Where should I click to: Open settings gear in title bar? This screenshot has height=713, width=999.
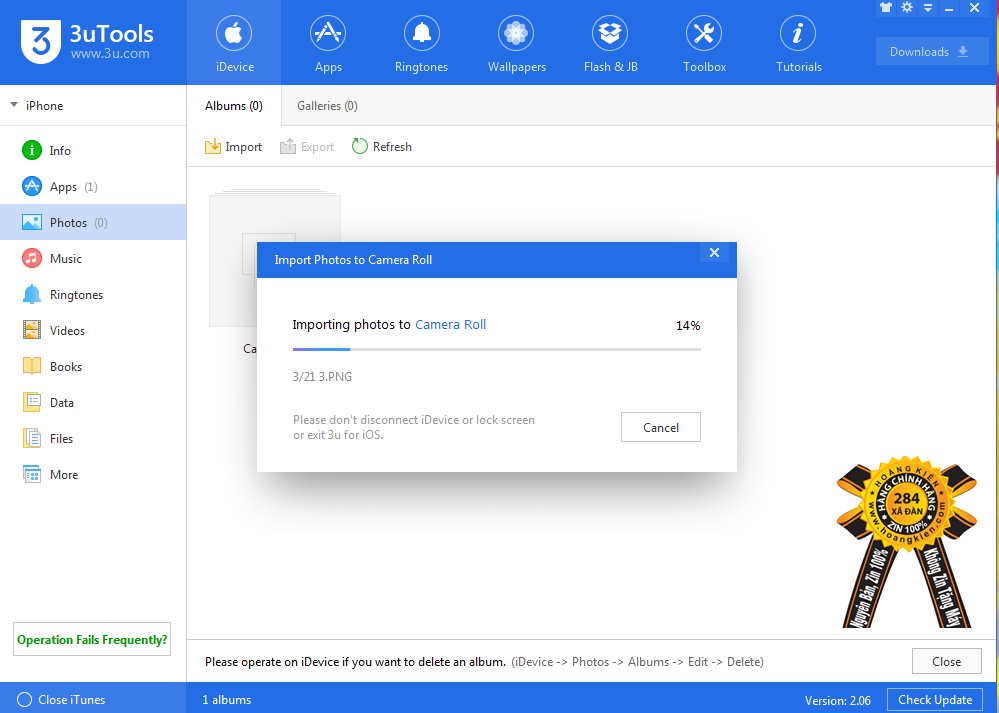(x=907, y=8)
